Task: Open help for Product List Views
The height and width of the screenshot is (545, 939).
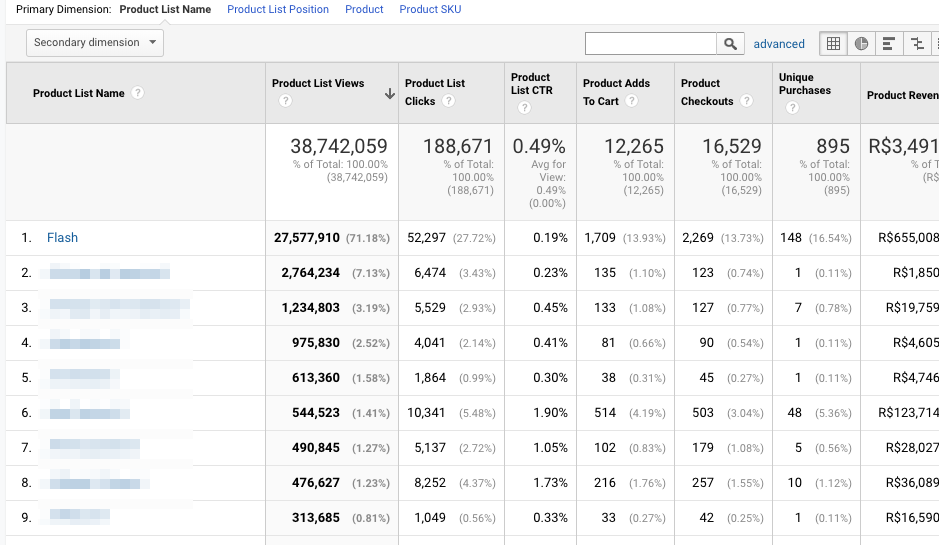Action: 286,101
